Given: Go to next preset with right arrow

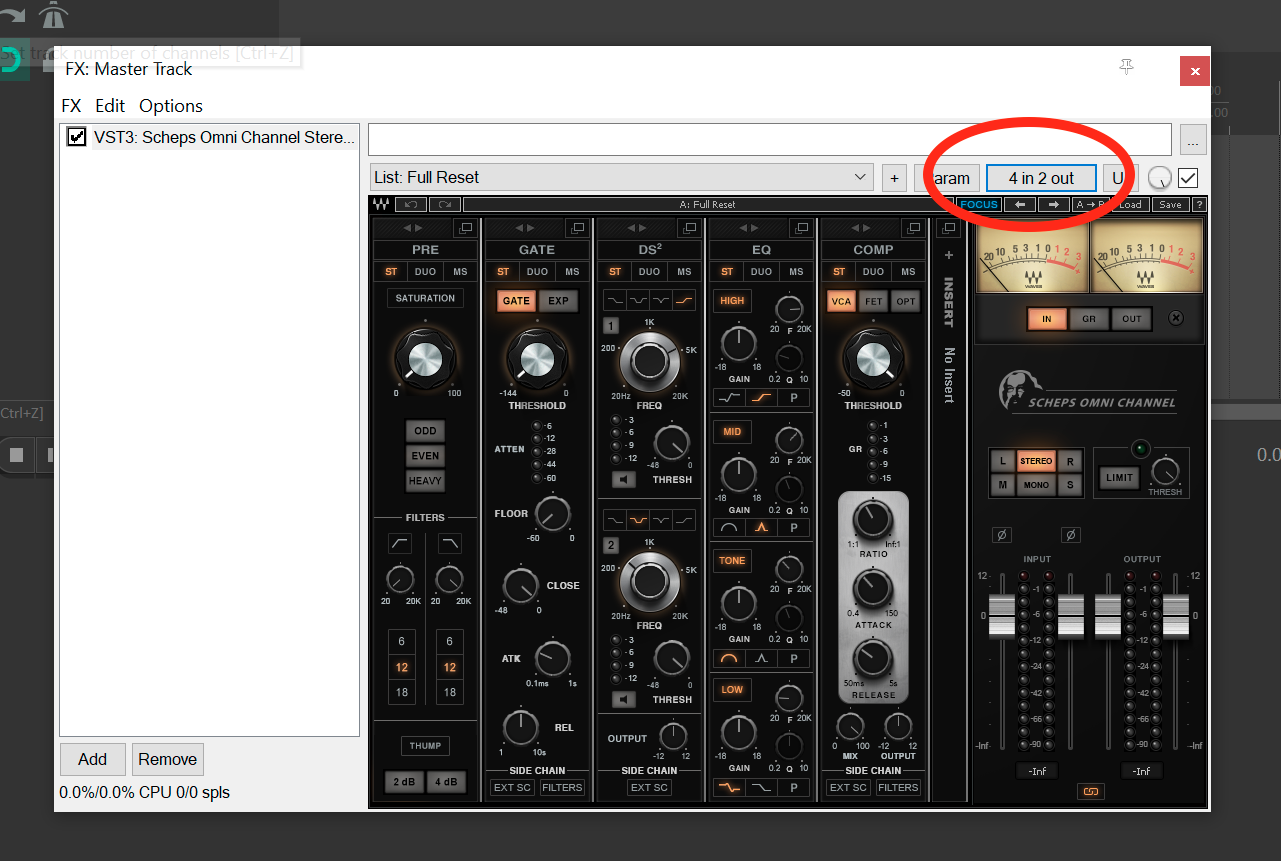Looking at the screenshot, I should point(1053,204).
